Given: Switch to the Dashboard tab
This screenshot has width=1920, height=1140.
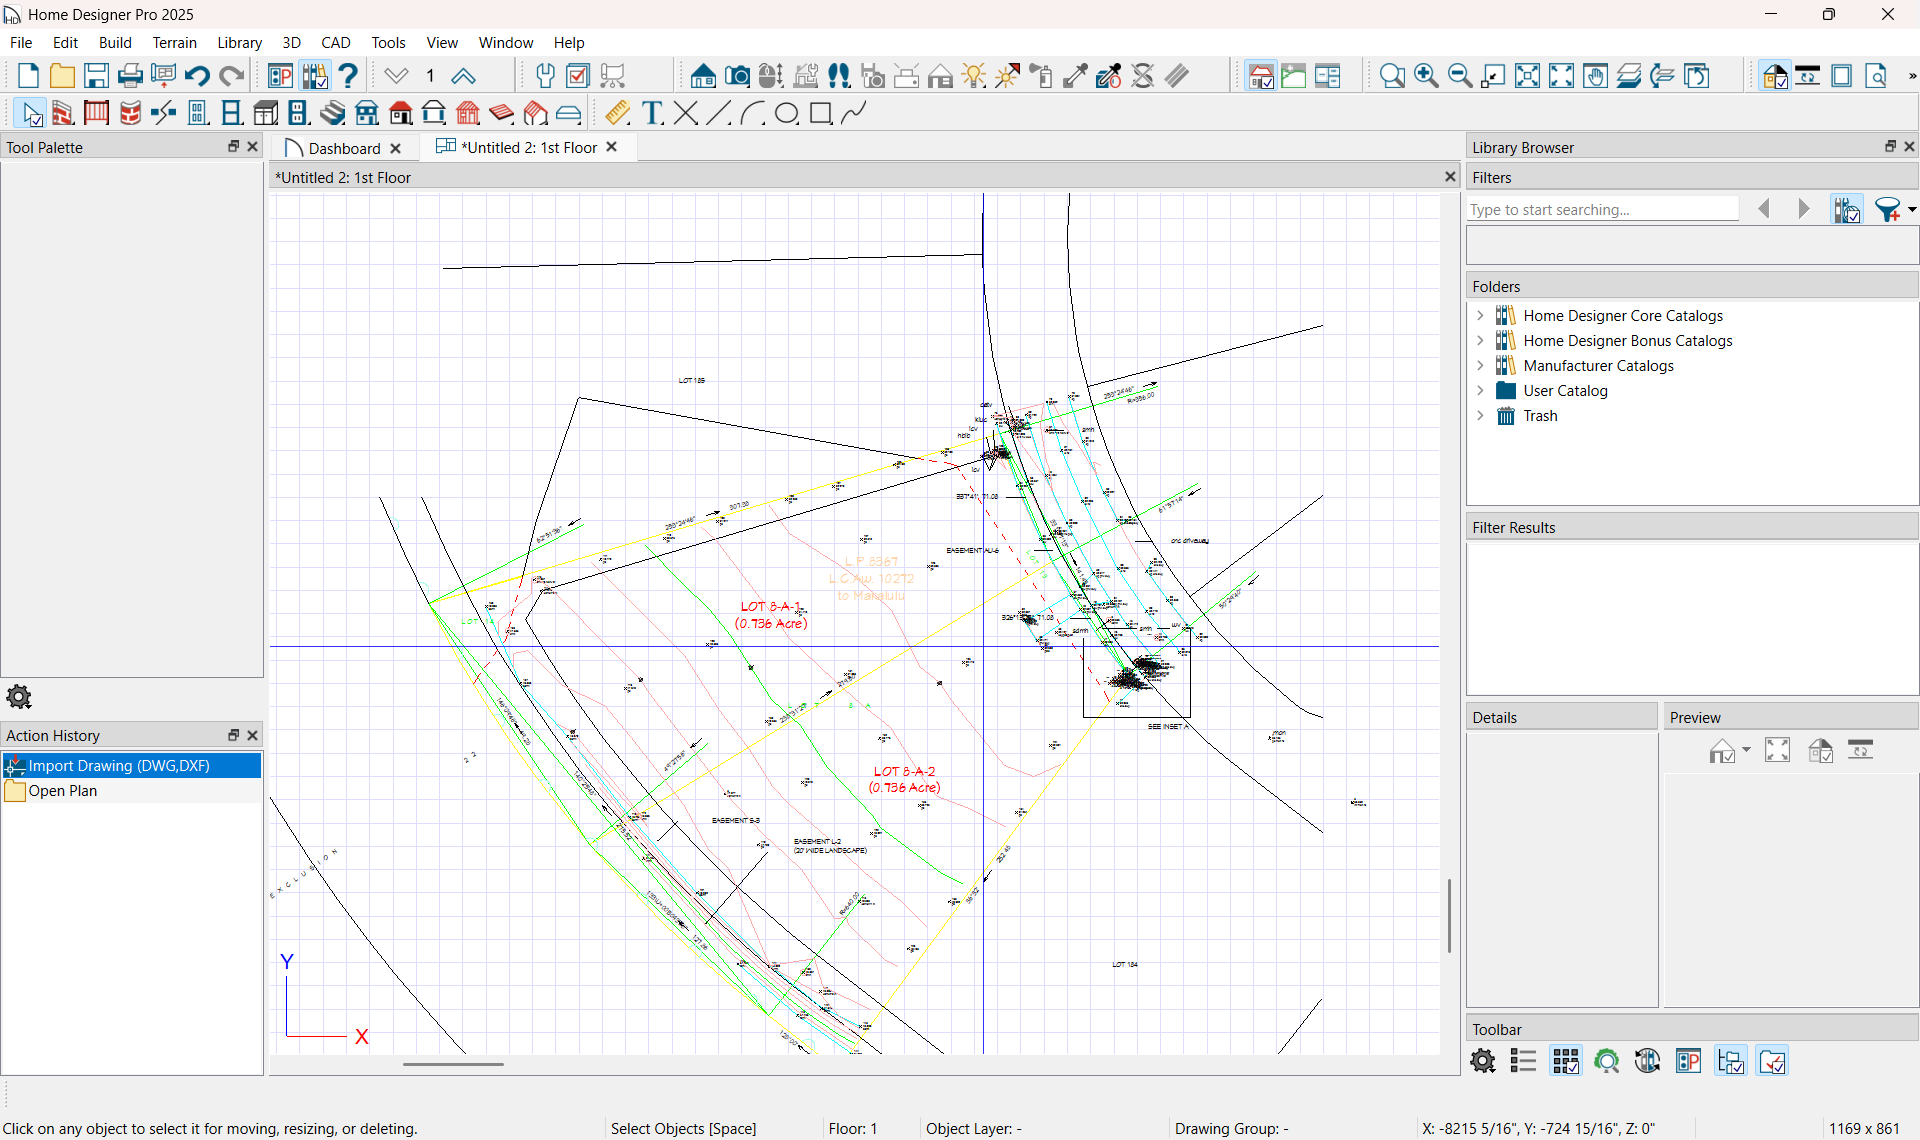Looking at the screenshot, I should click(x=343, y=148).
